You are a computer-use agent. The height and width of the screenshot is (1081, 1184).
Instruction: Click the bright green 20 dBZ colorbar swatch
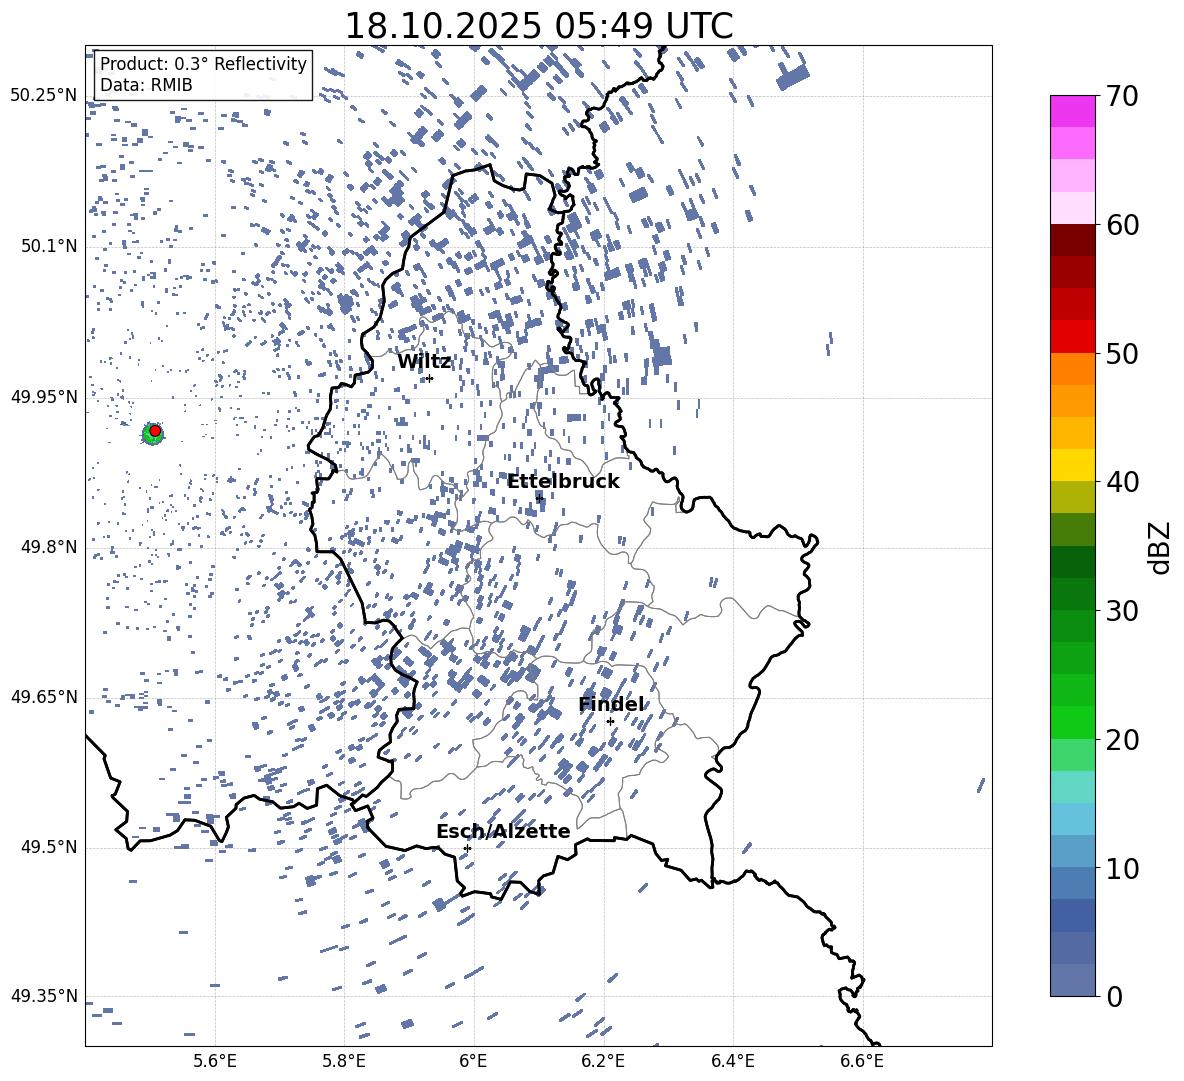tap(1072, 722)
